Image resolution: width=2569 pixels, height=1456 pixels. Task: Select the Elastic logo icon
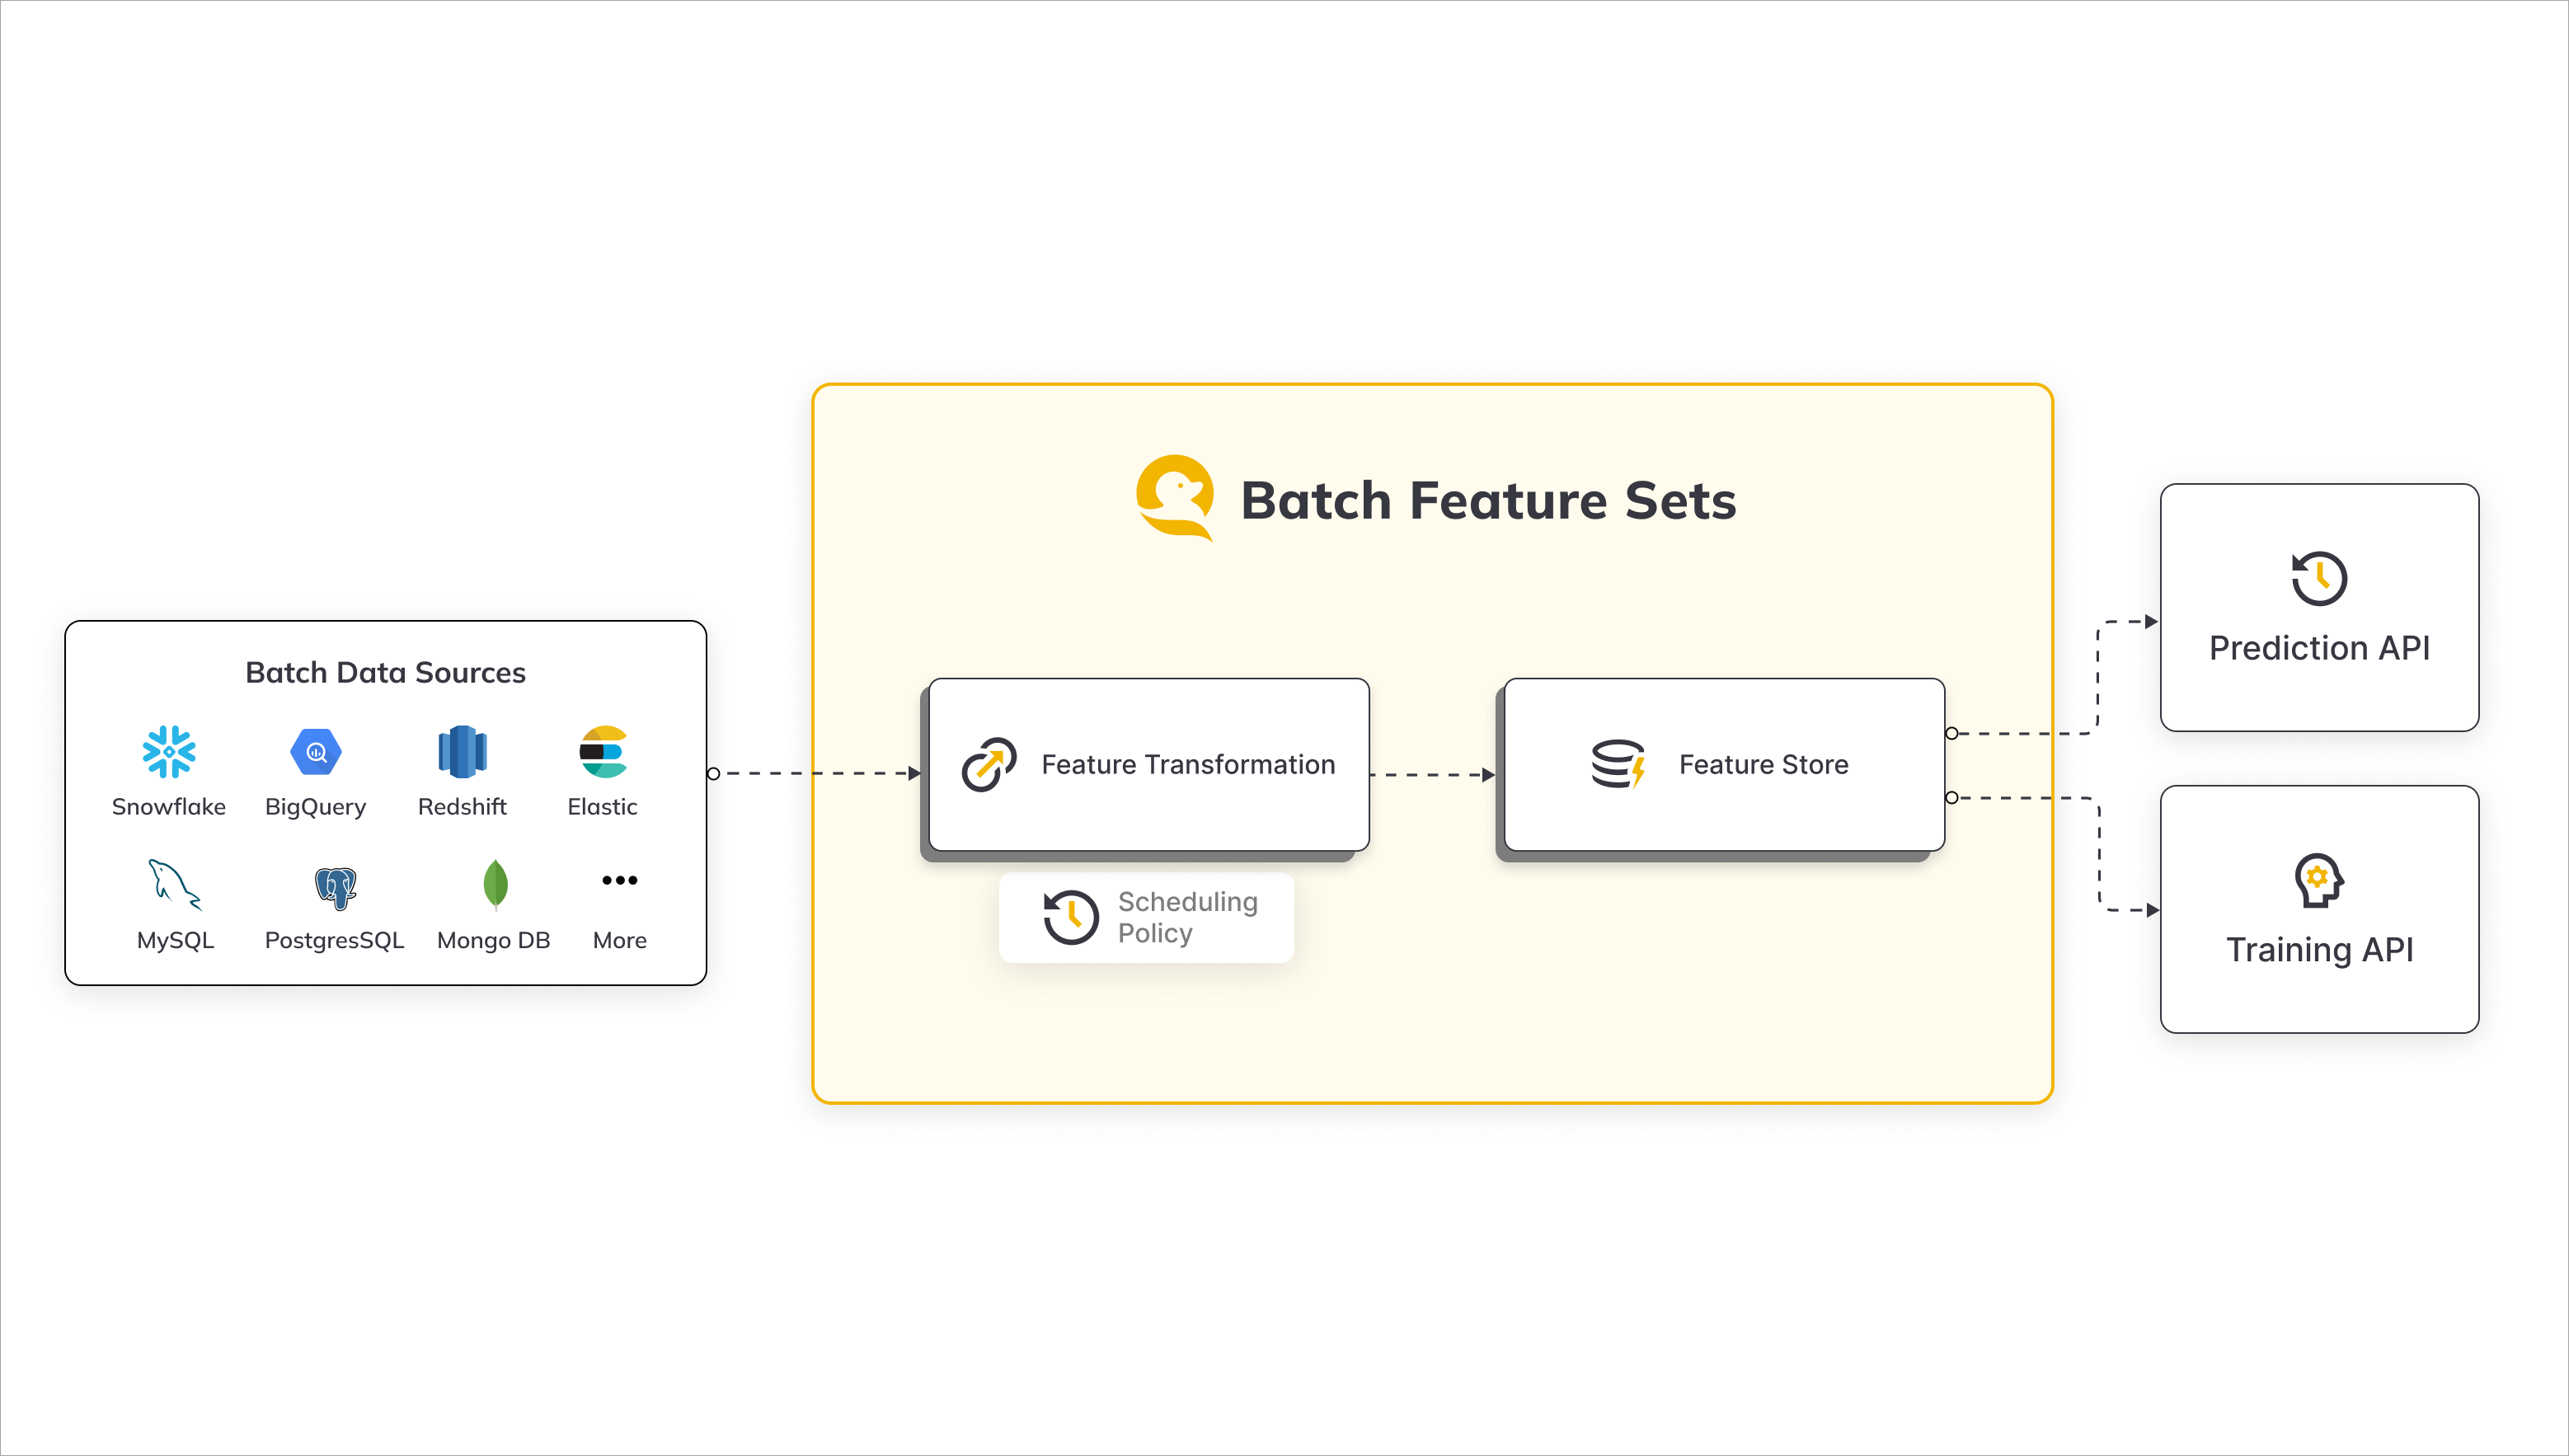pyautogui.click(x=603, y=752)
